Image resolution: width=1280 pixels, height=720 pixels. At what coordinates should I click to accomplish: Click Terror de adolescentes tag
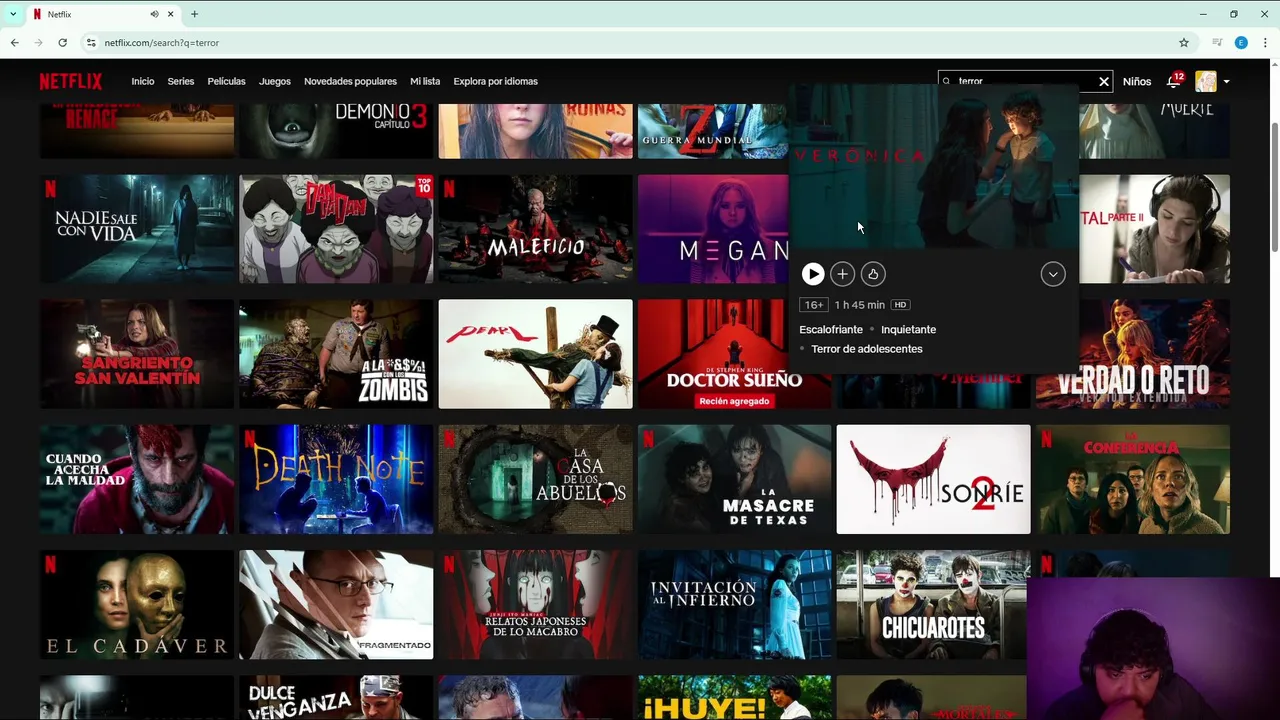(867, 349)
